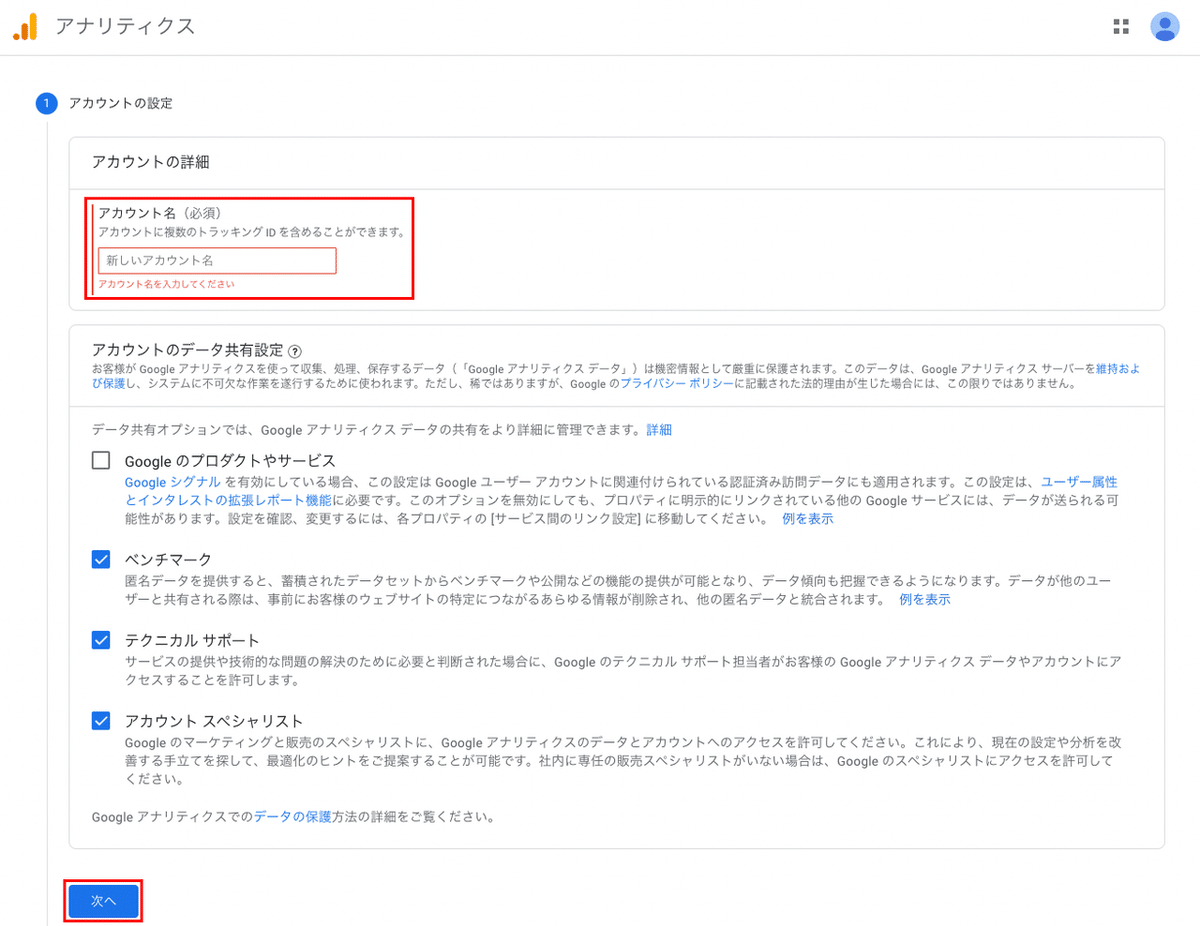Screen dimensions: 1200x926
Task: Click the アカウント名を入力してください error text
Action: (166, 285)
